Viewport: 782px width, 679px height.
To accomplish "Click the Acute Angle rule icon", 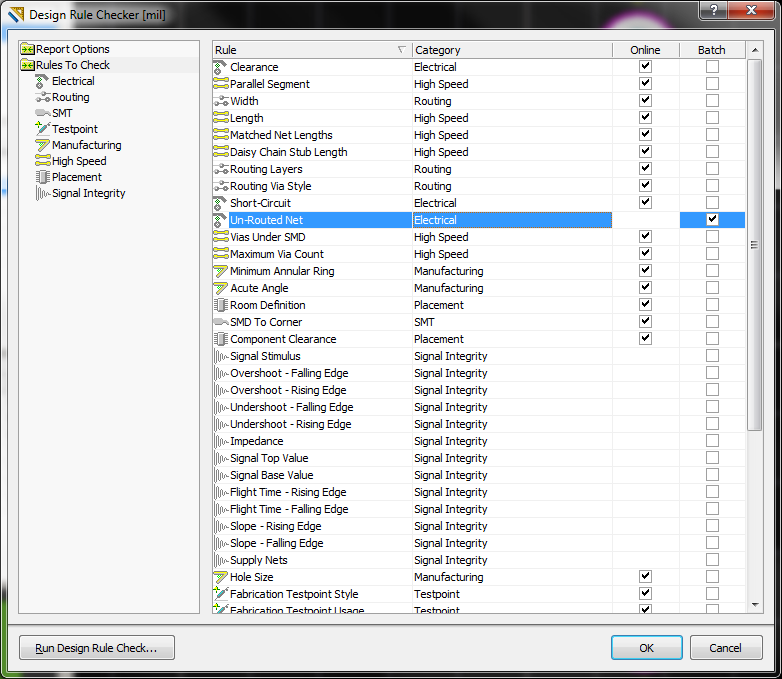I will point(220,288).
